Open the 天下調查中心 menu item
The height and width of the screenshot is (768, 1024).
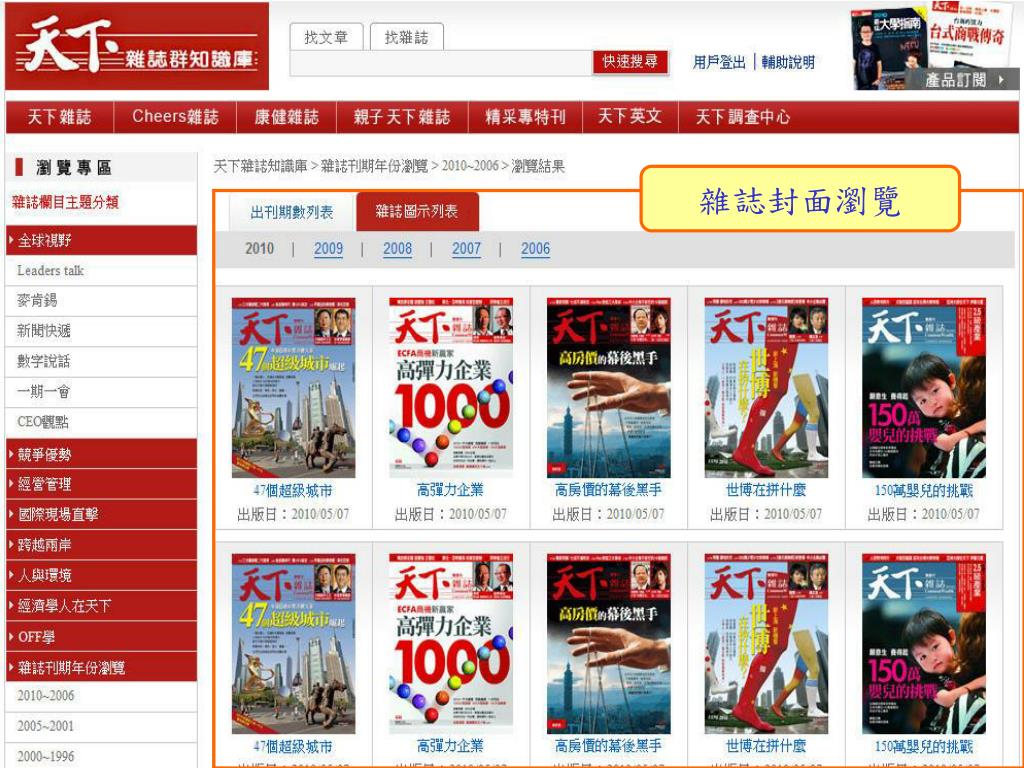coord(743,117)
